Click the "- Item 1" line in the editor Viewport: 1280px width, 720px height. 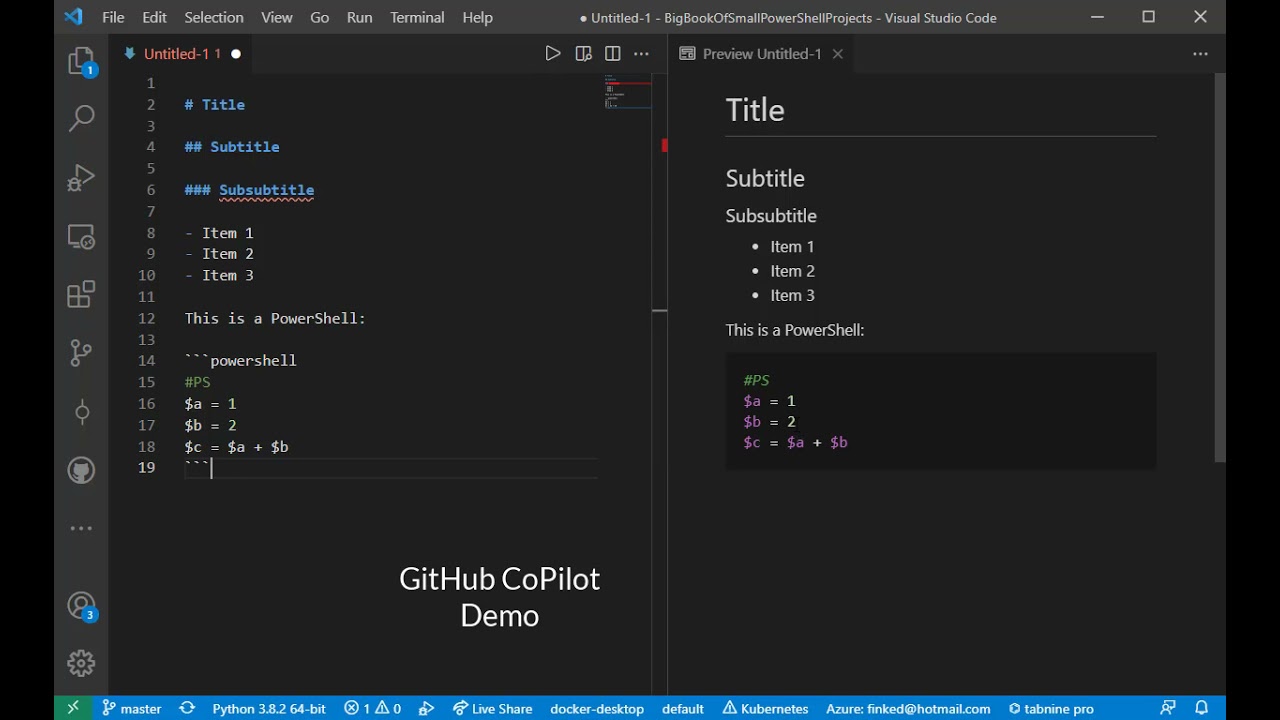(x=219, y=233)
